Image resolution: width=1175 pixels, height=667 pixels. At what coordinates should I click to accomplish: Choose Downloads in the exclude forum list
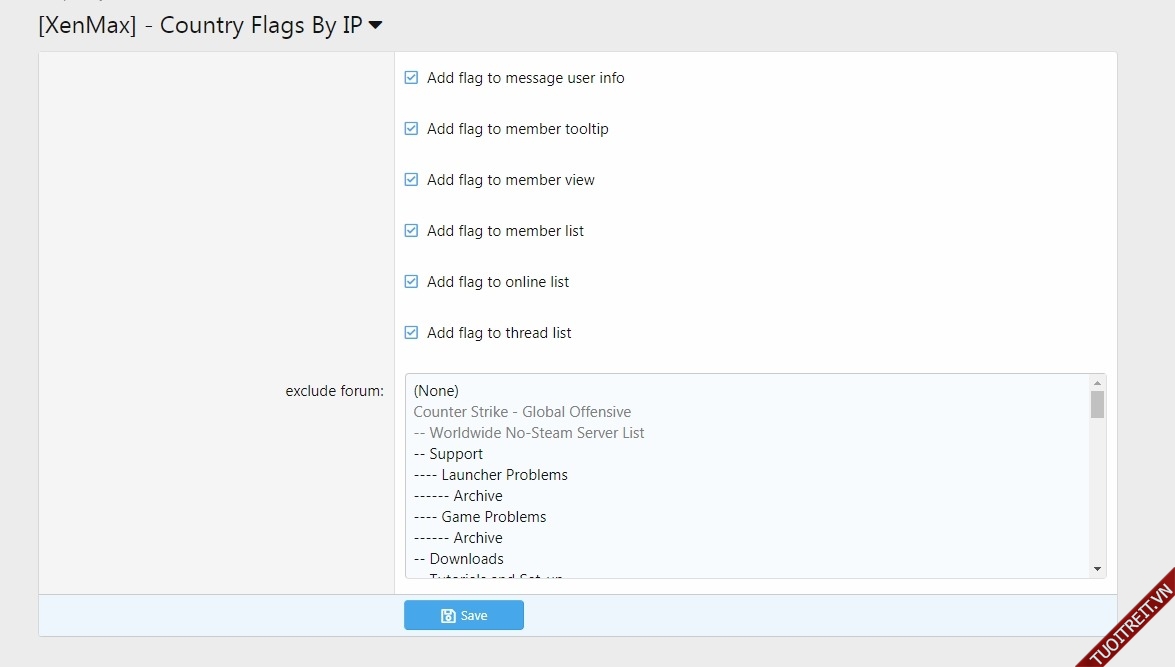tap(466, 559)
